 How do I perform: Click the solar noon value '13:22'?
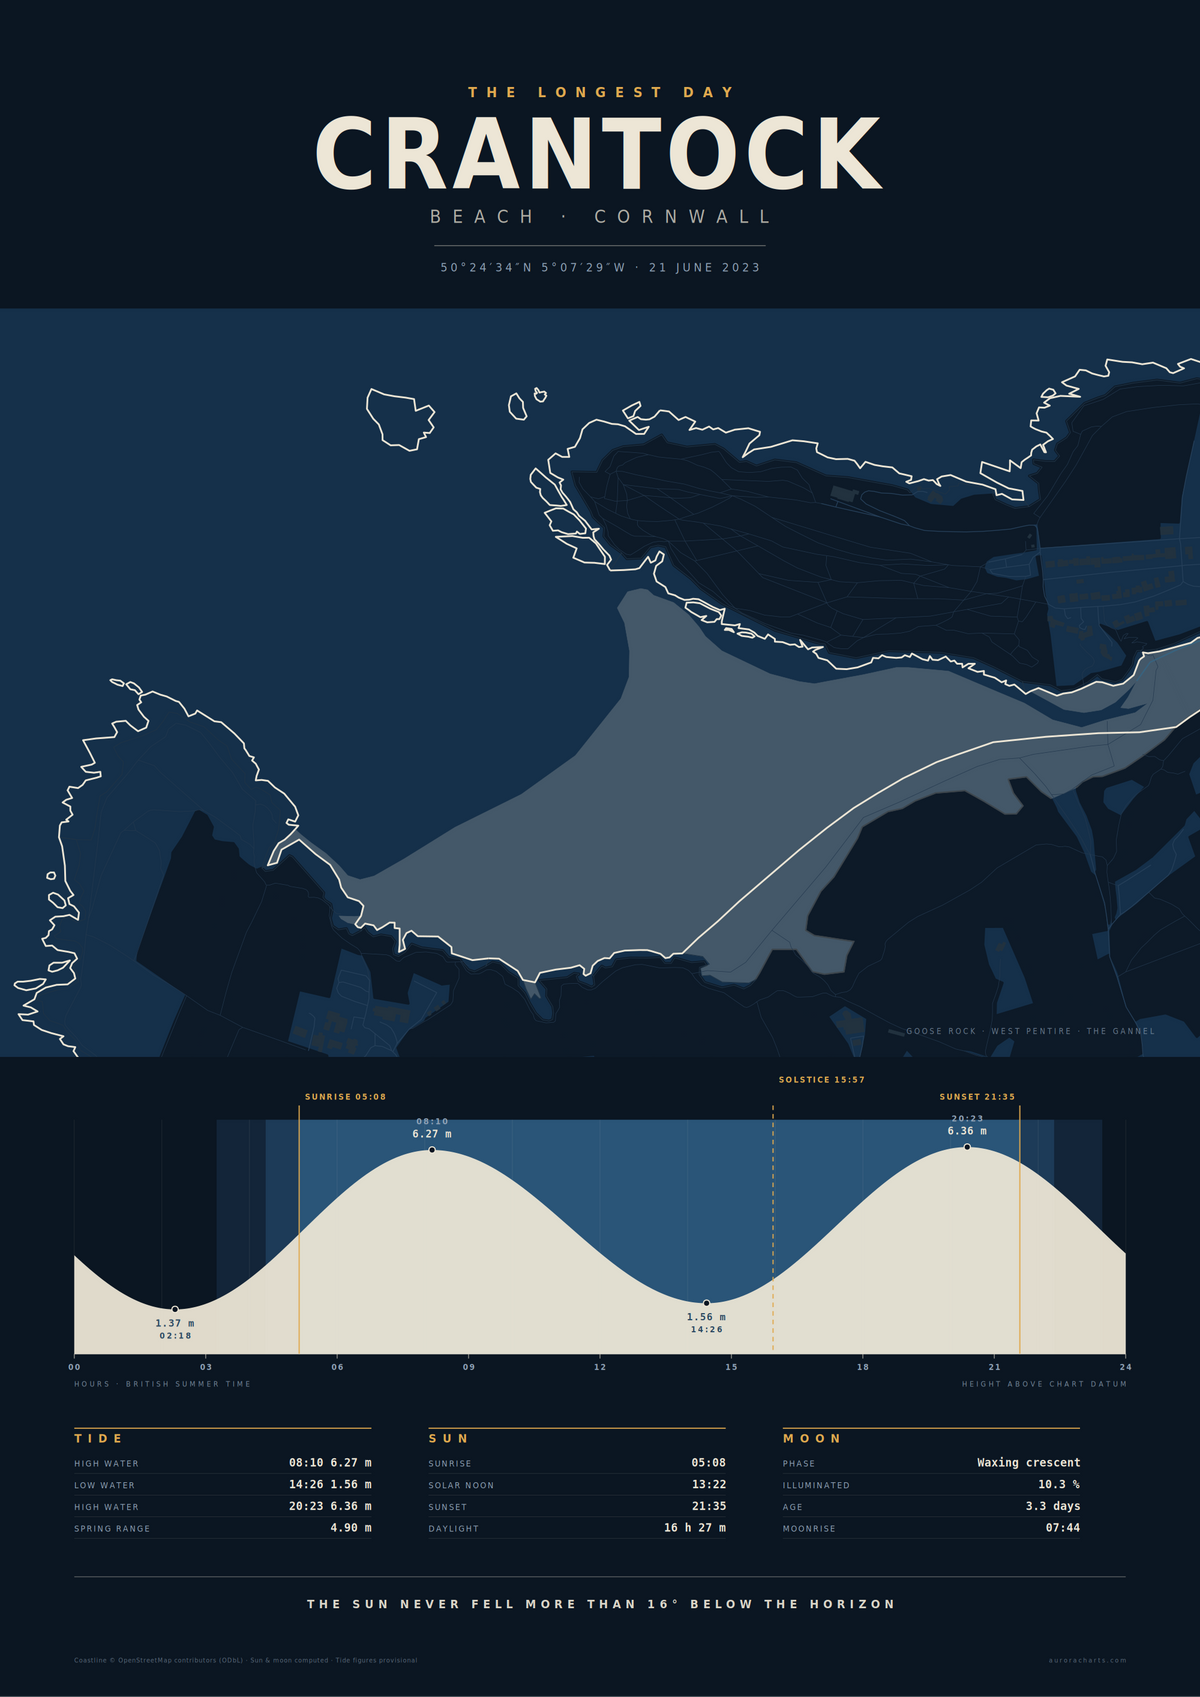tap(709, 1485)
